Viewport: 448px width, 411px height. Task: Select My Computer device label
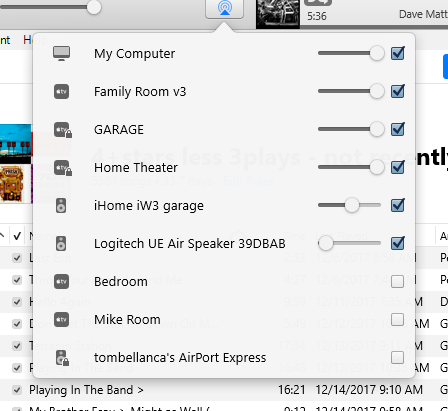click(135, 54)
